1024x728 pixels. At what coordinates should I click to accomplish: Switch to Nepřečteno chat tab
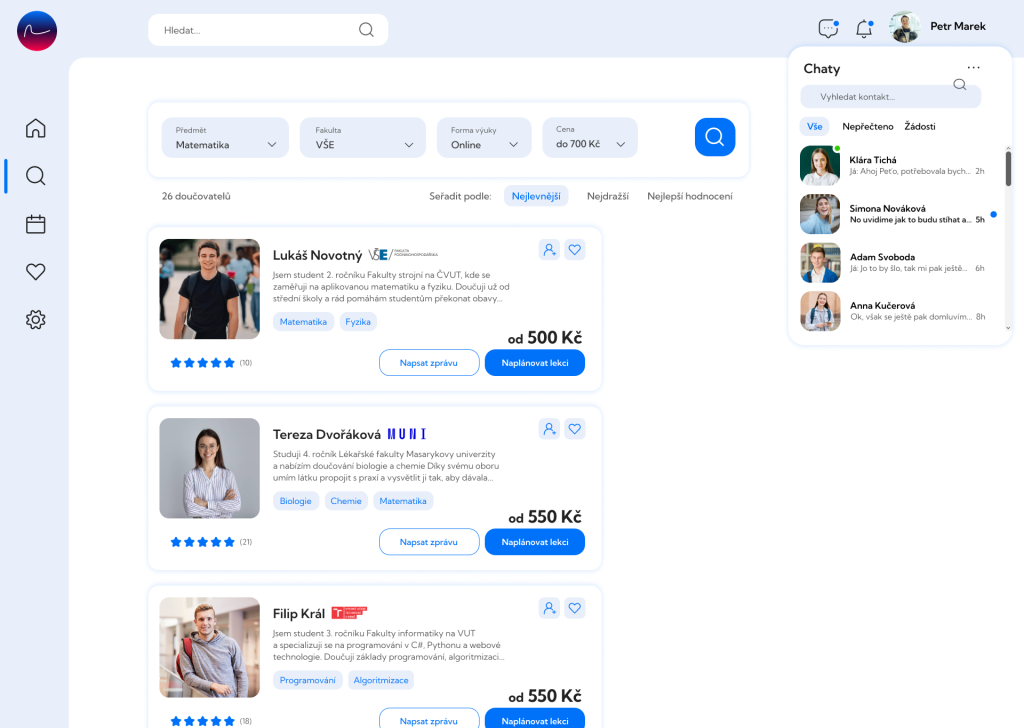(867, 127)
